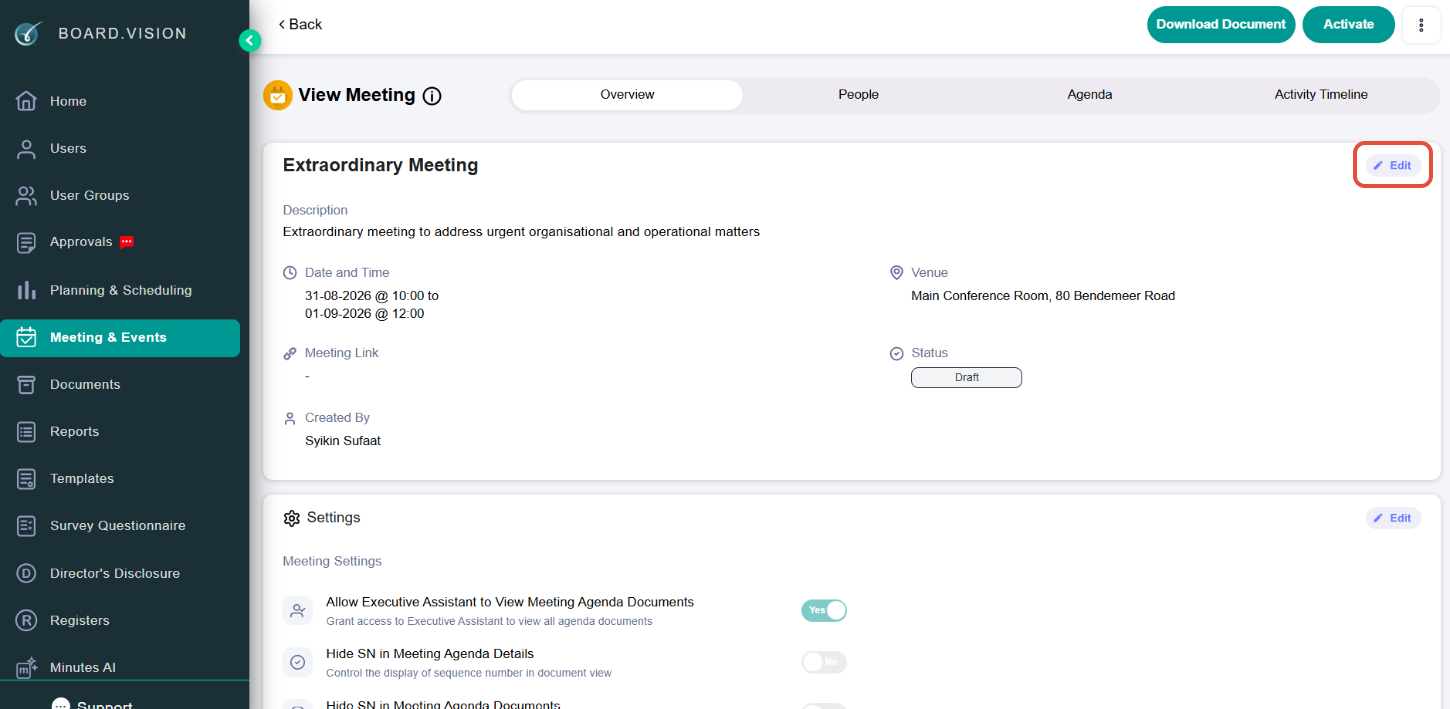Click the Extraordinary Meeting title
This screenshot has height=709, width=1450.
tap(380, 166)
